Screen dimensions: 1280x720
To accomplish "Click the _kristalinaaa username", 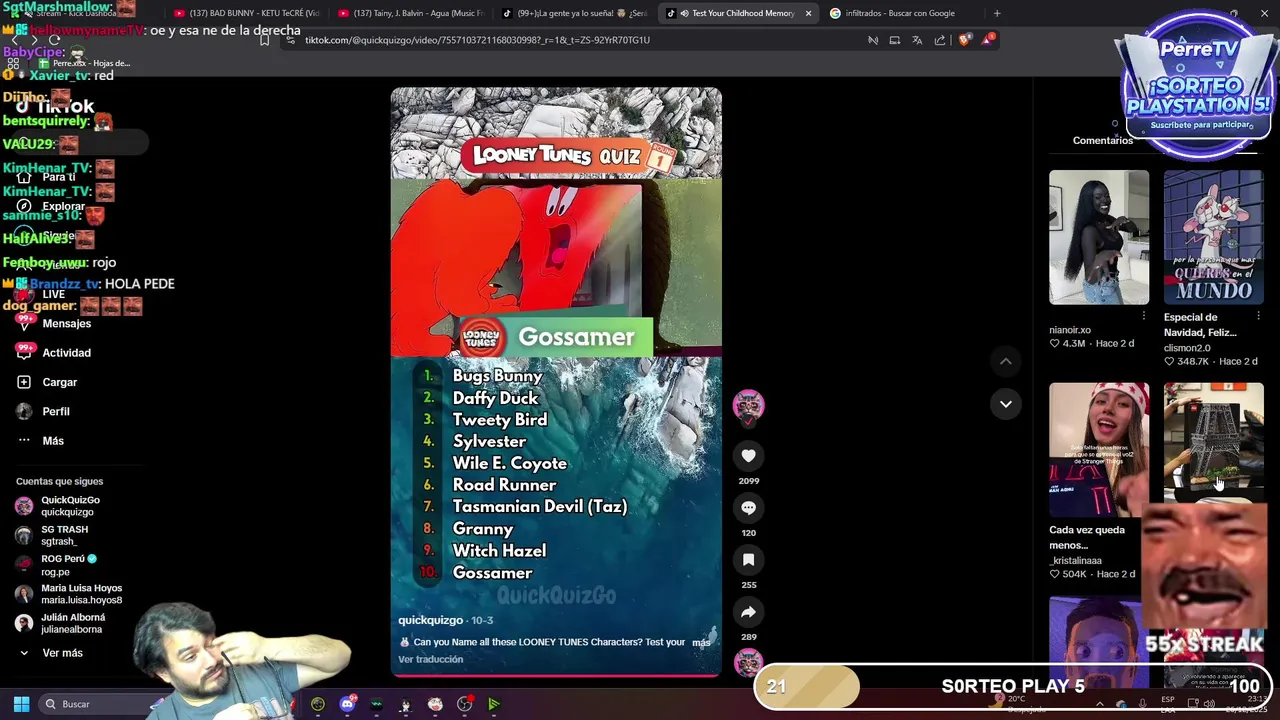I will click(x=1075, y=561).
